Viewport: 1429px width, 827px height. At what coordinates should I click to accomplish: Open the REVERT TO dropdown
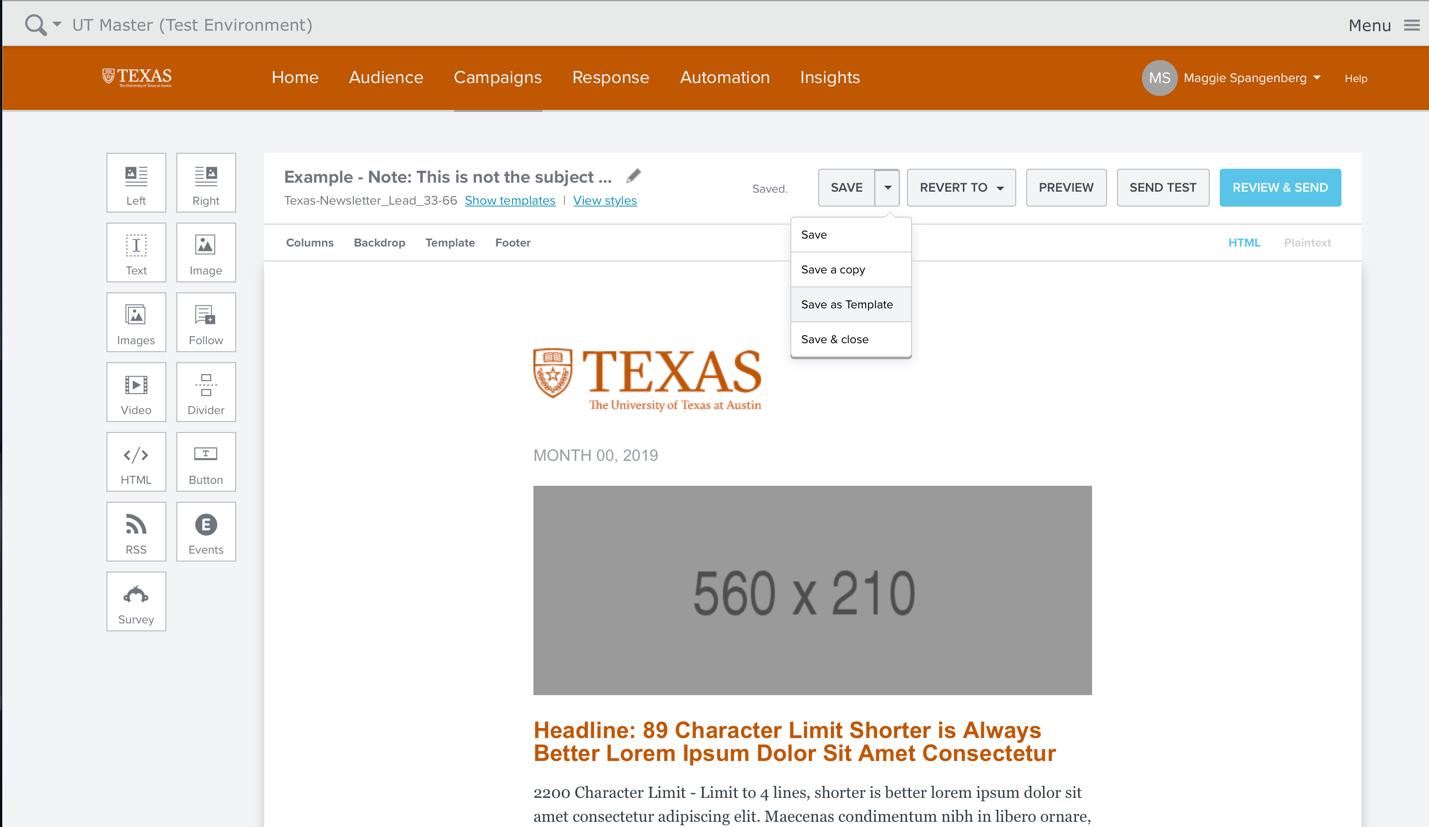click(x=961, y=187)
